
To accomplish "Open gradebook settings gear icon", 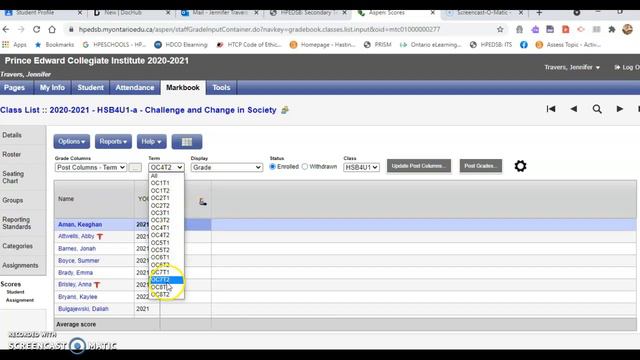I will tap(520, 166).
